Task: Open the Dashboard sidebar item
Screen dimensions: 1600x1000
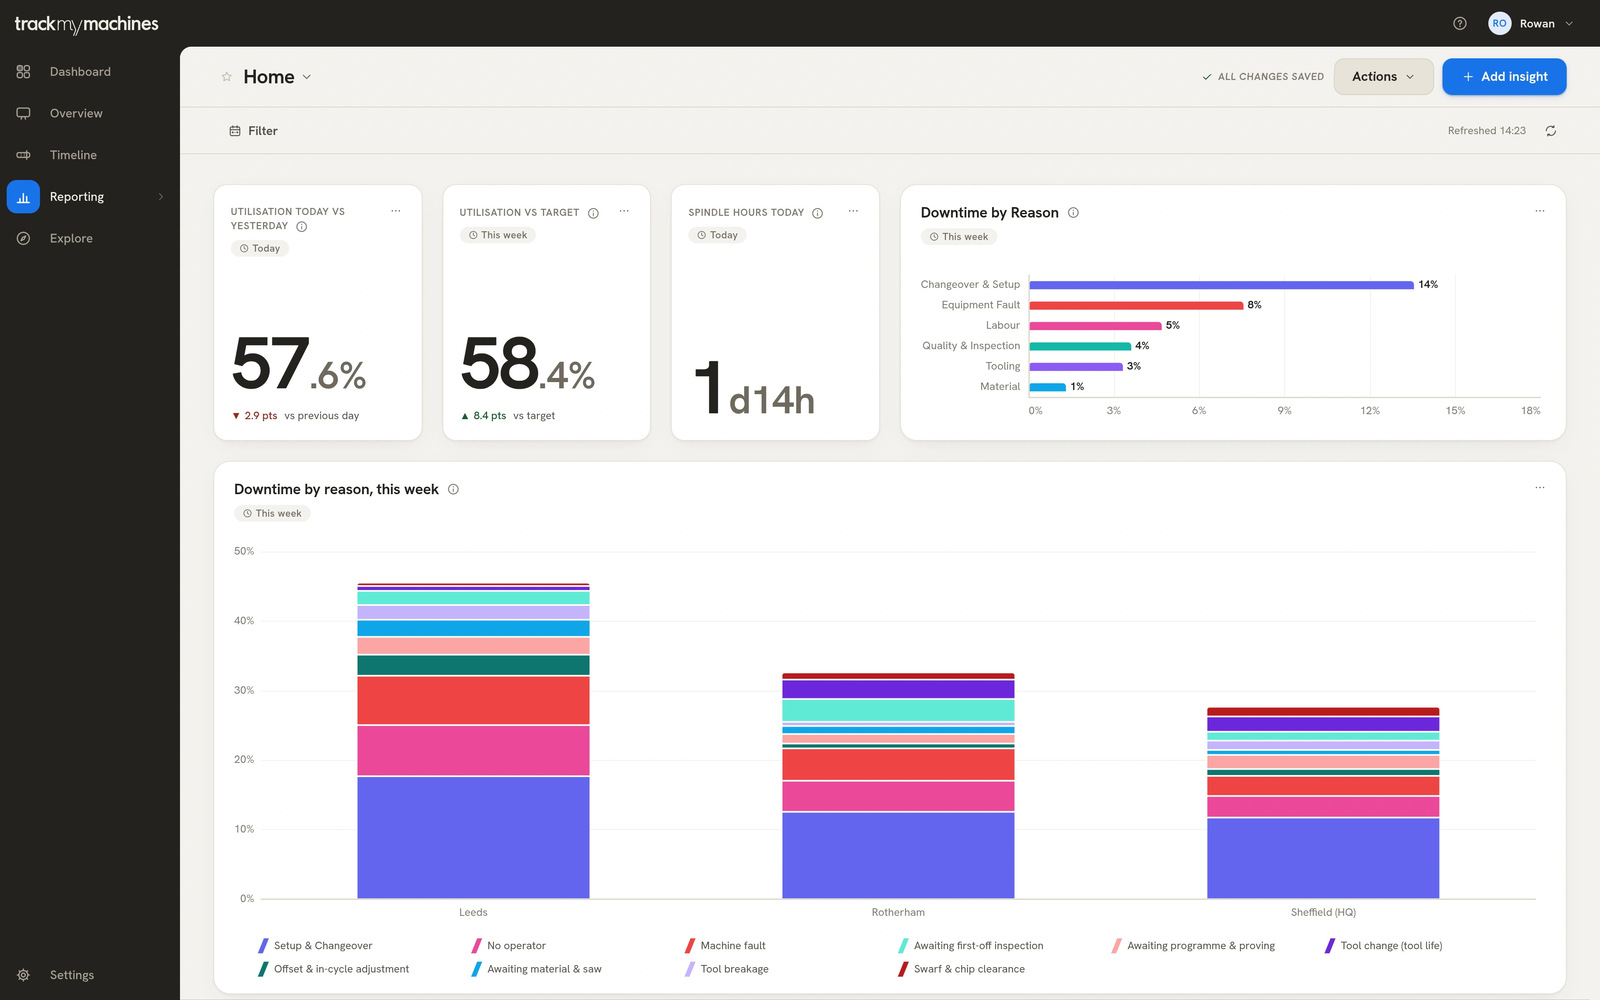Action: tap(90, 72)
